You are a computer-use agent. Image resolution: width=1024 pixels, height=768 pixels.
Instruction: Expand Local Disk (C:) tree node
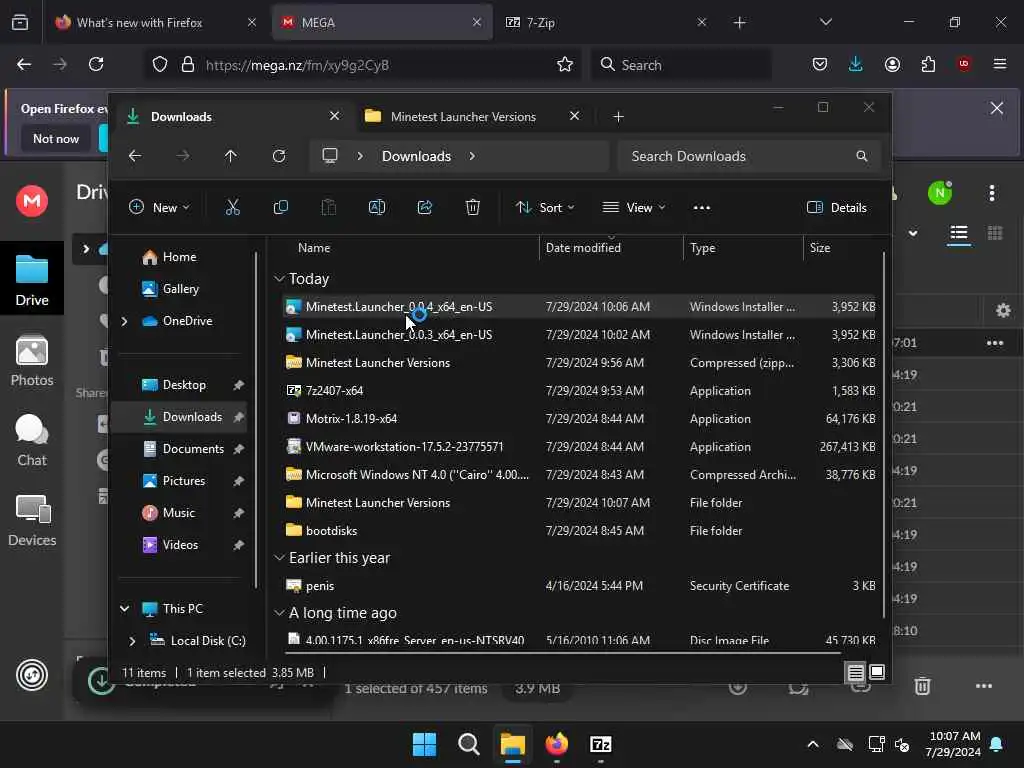pos(132,641)
